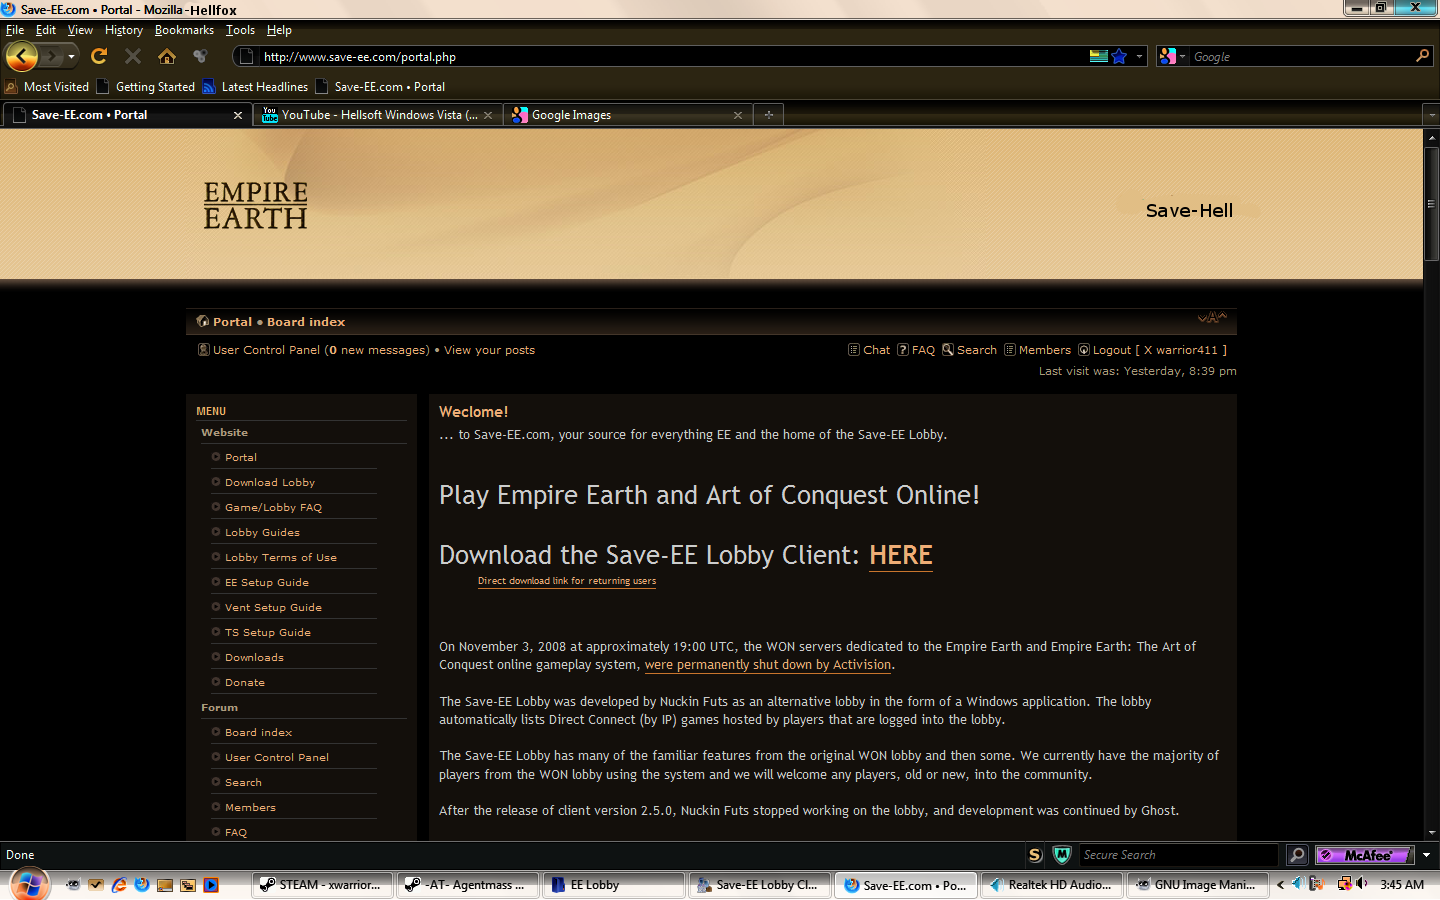Switch to the YouTube Hellsoft Windows Vista tab
This screenshot has height=900, width=1440.
[x=377, y=115]
